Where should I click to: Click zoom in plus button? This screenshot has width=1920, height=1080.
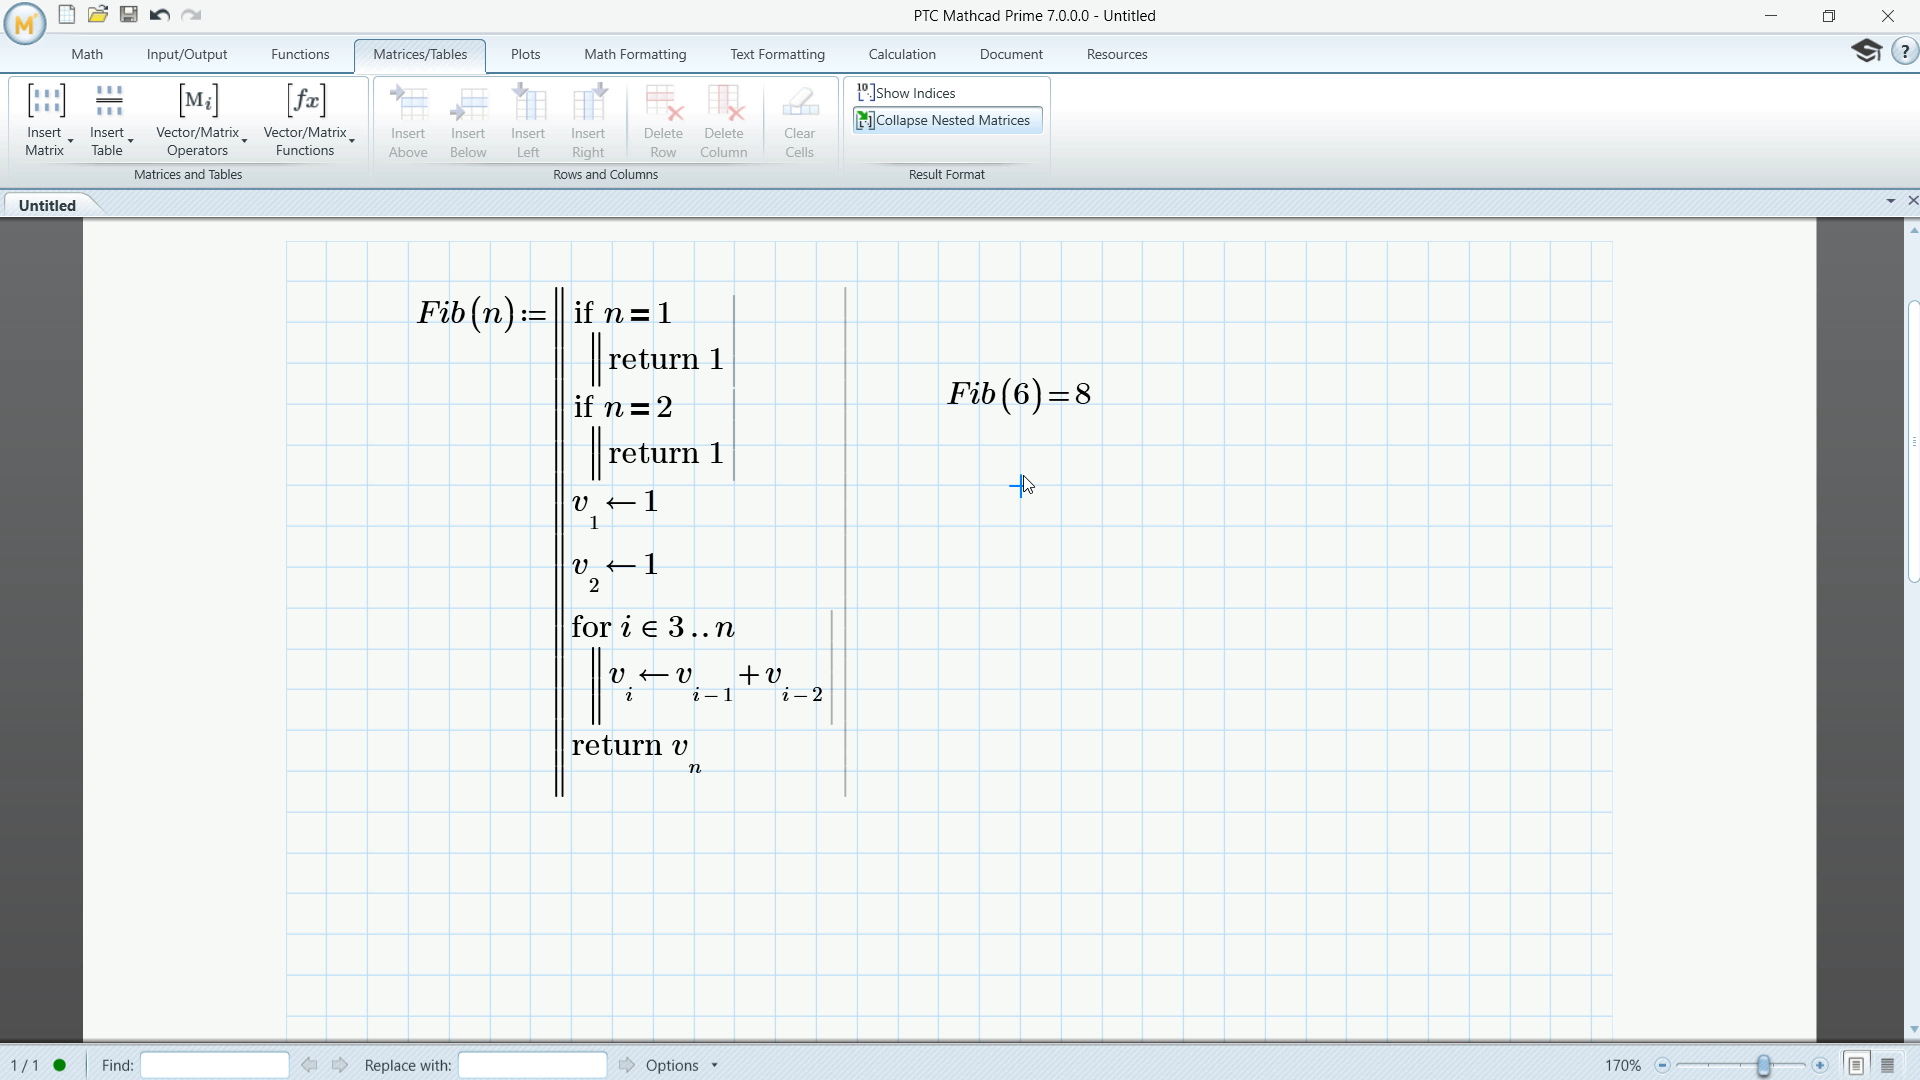pyautogui.click(x=1820, y=1066)
